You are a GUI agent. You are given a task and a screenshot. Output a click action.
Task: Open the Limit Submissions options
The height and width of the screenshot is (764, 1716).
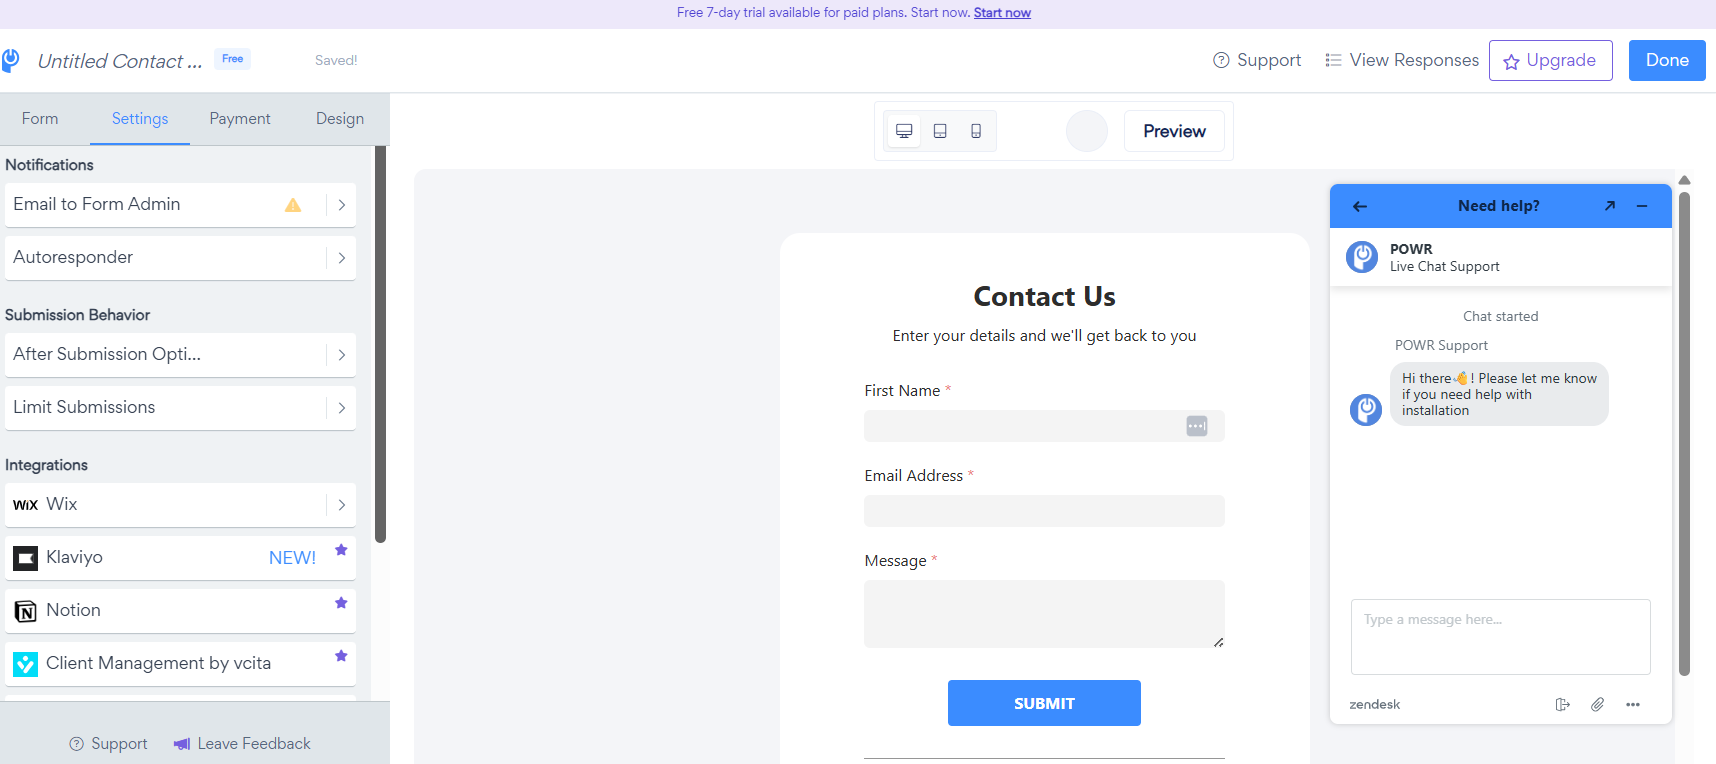pos(341,408)
